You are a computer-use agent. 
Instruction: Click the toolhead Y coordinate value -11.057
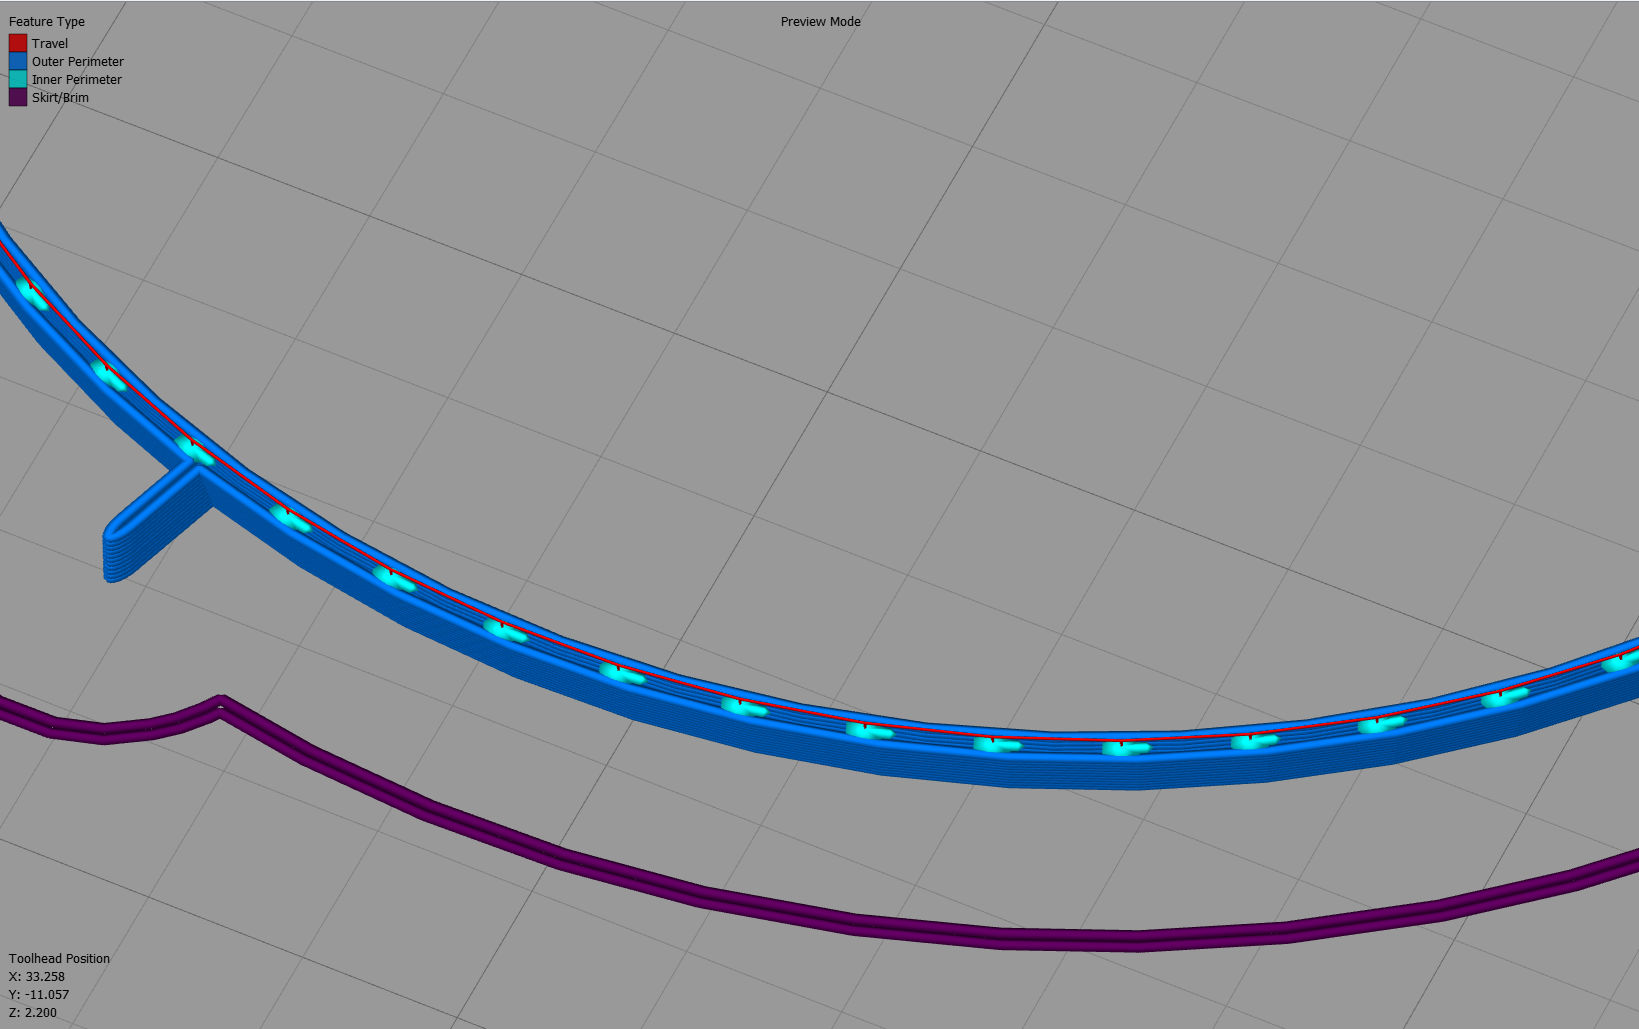pyautogui.click(x=47, y=995)
